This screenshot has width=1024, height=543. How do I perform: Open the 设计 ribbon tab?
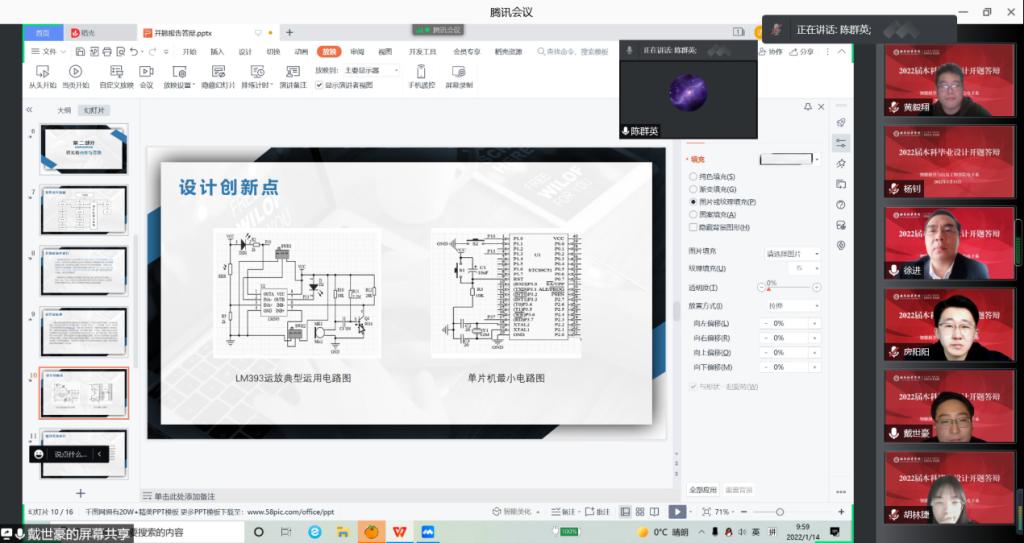(x=245, y=51)
